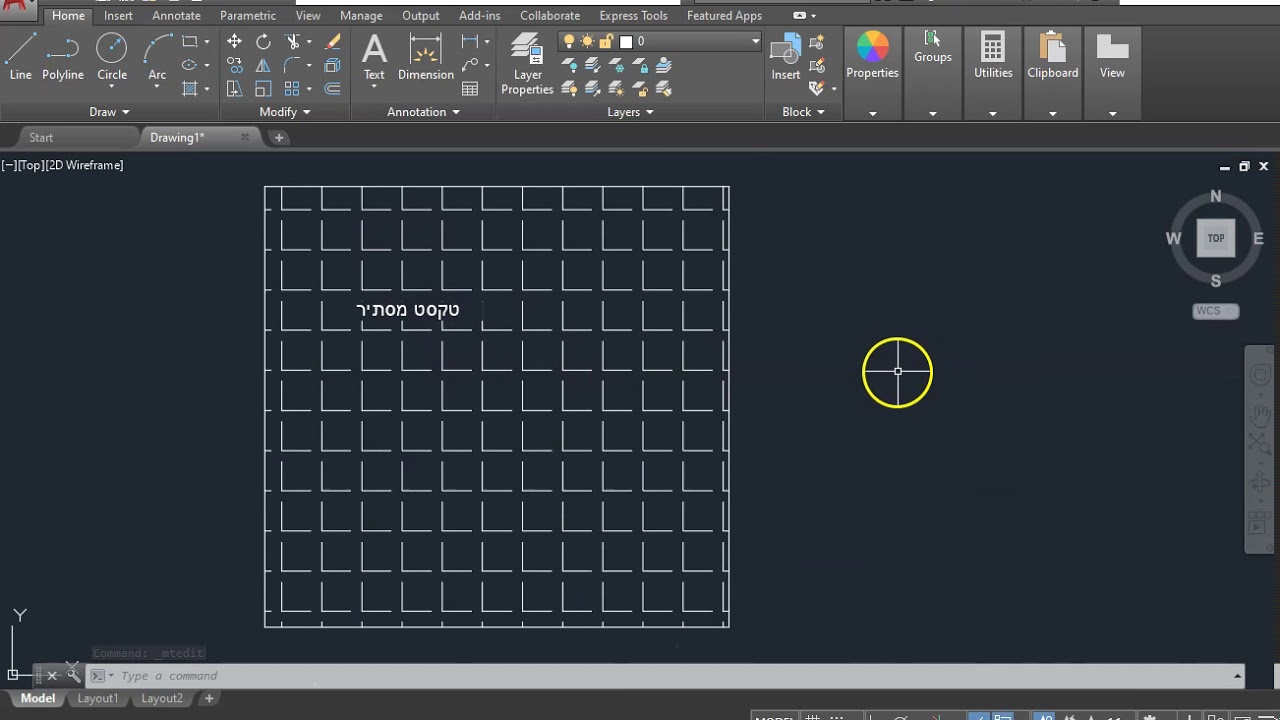Open the Manage ribbon tab
Screen dimensions: 1280x720
point(361,16)
